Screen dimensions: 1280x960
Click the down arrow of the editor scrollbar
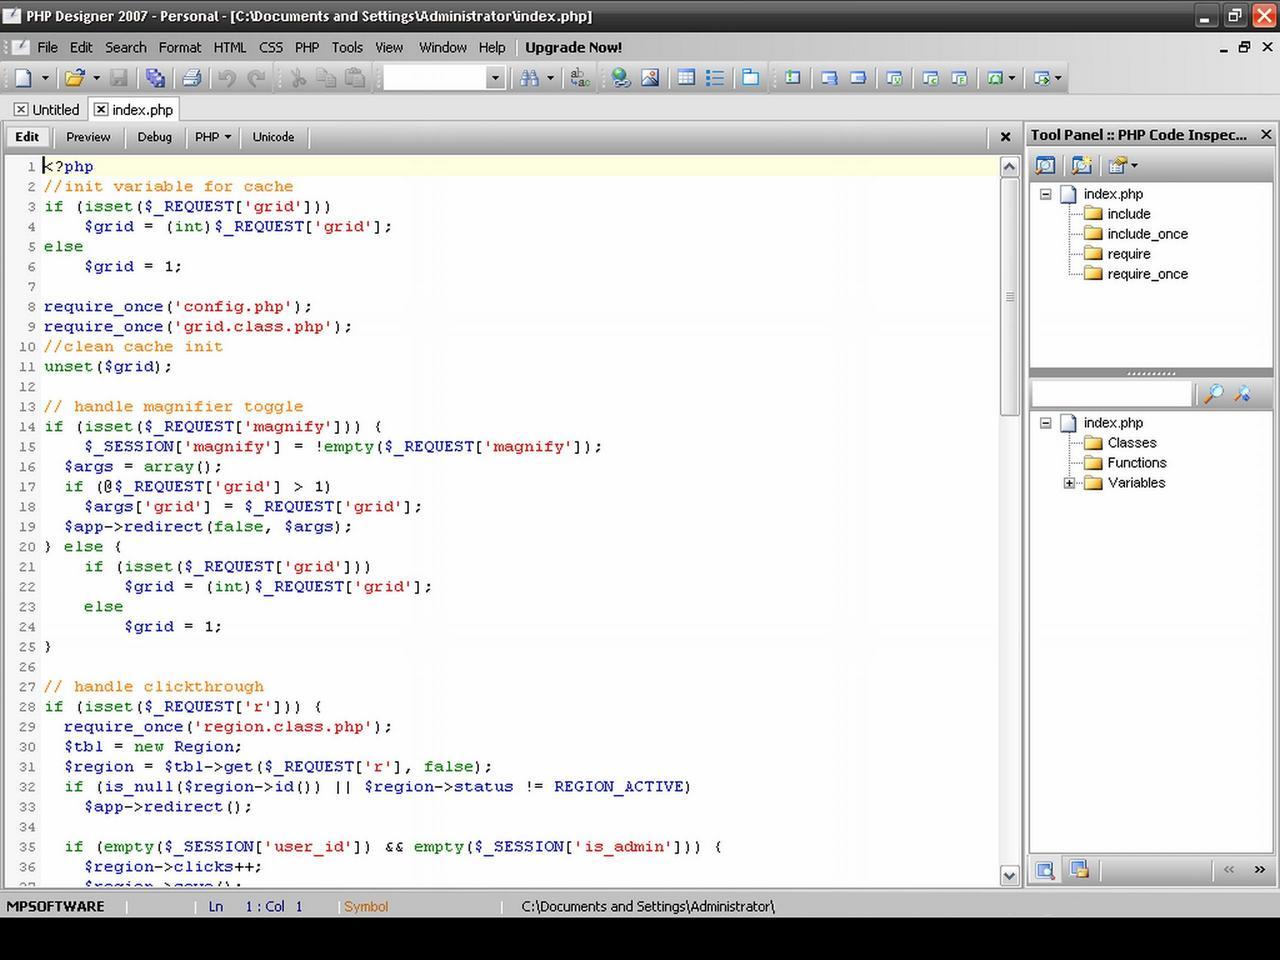pyautogui.click(x=1011, y=875)
